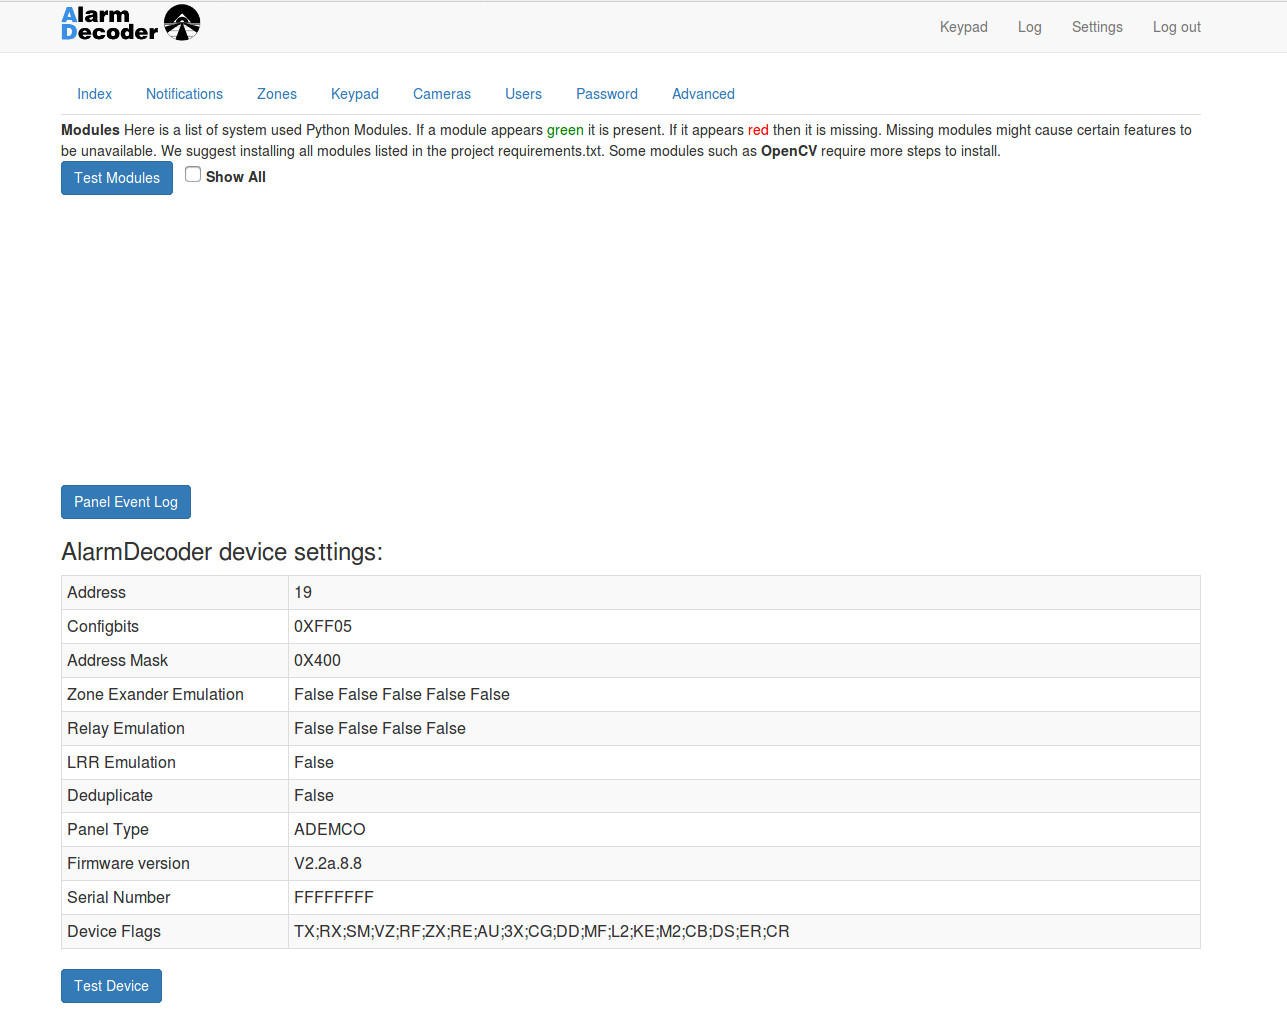Select the Keypad settings tab
The width and height of the screenshot is (1287, 1025).
click(355, 94)
